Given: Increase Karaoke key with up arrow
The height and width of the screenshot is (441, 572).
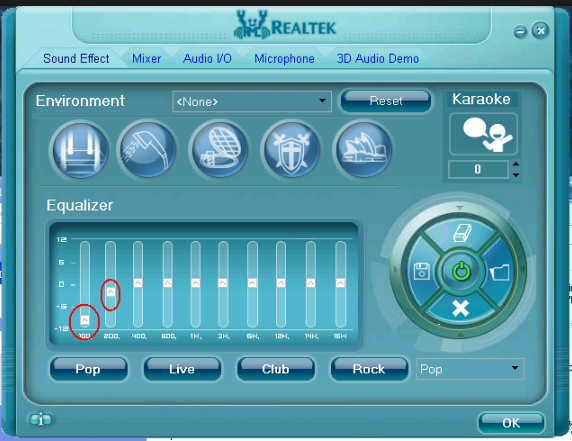Looking at the screenshot, I should tap(516, 164).
